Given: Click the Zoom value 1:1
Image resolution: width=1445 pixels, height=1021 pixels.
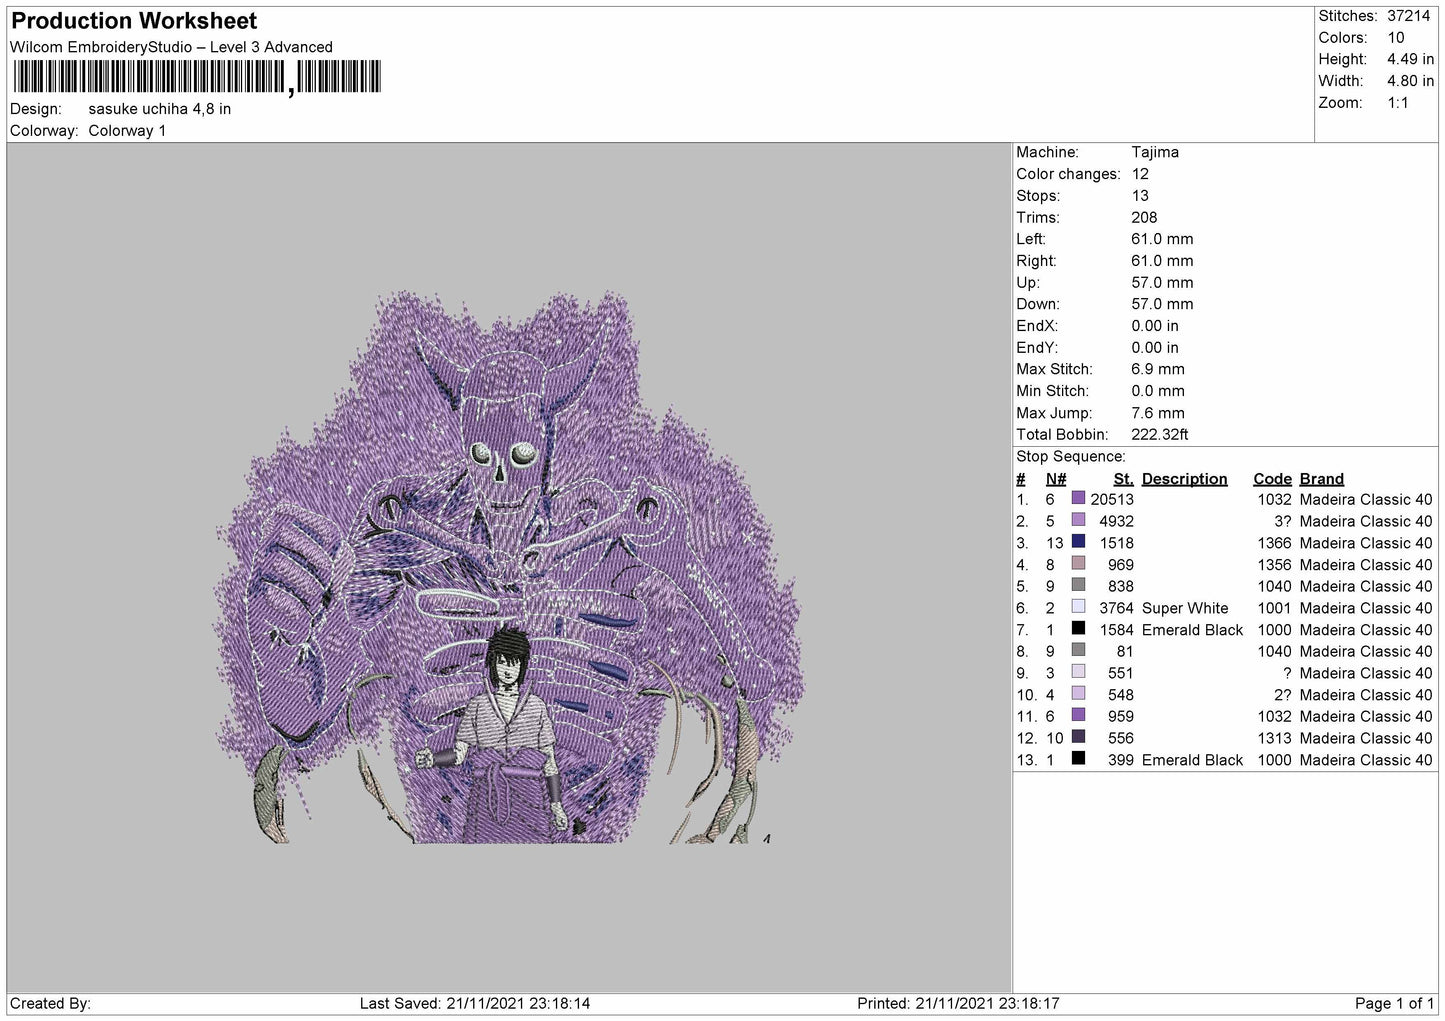Looking at the screenshot, I should [1397, 103].
